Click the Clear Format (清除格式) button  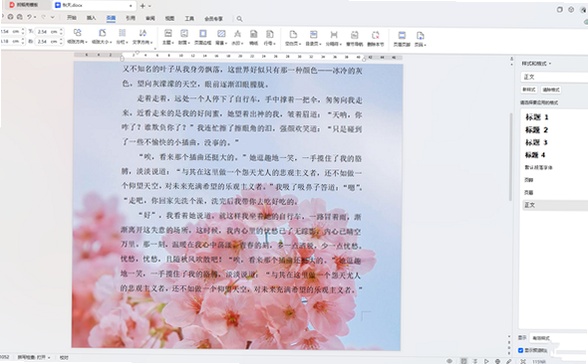(x=551, y=90)
